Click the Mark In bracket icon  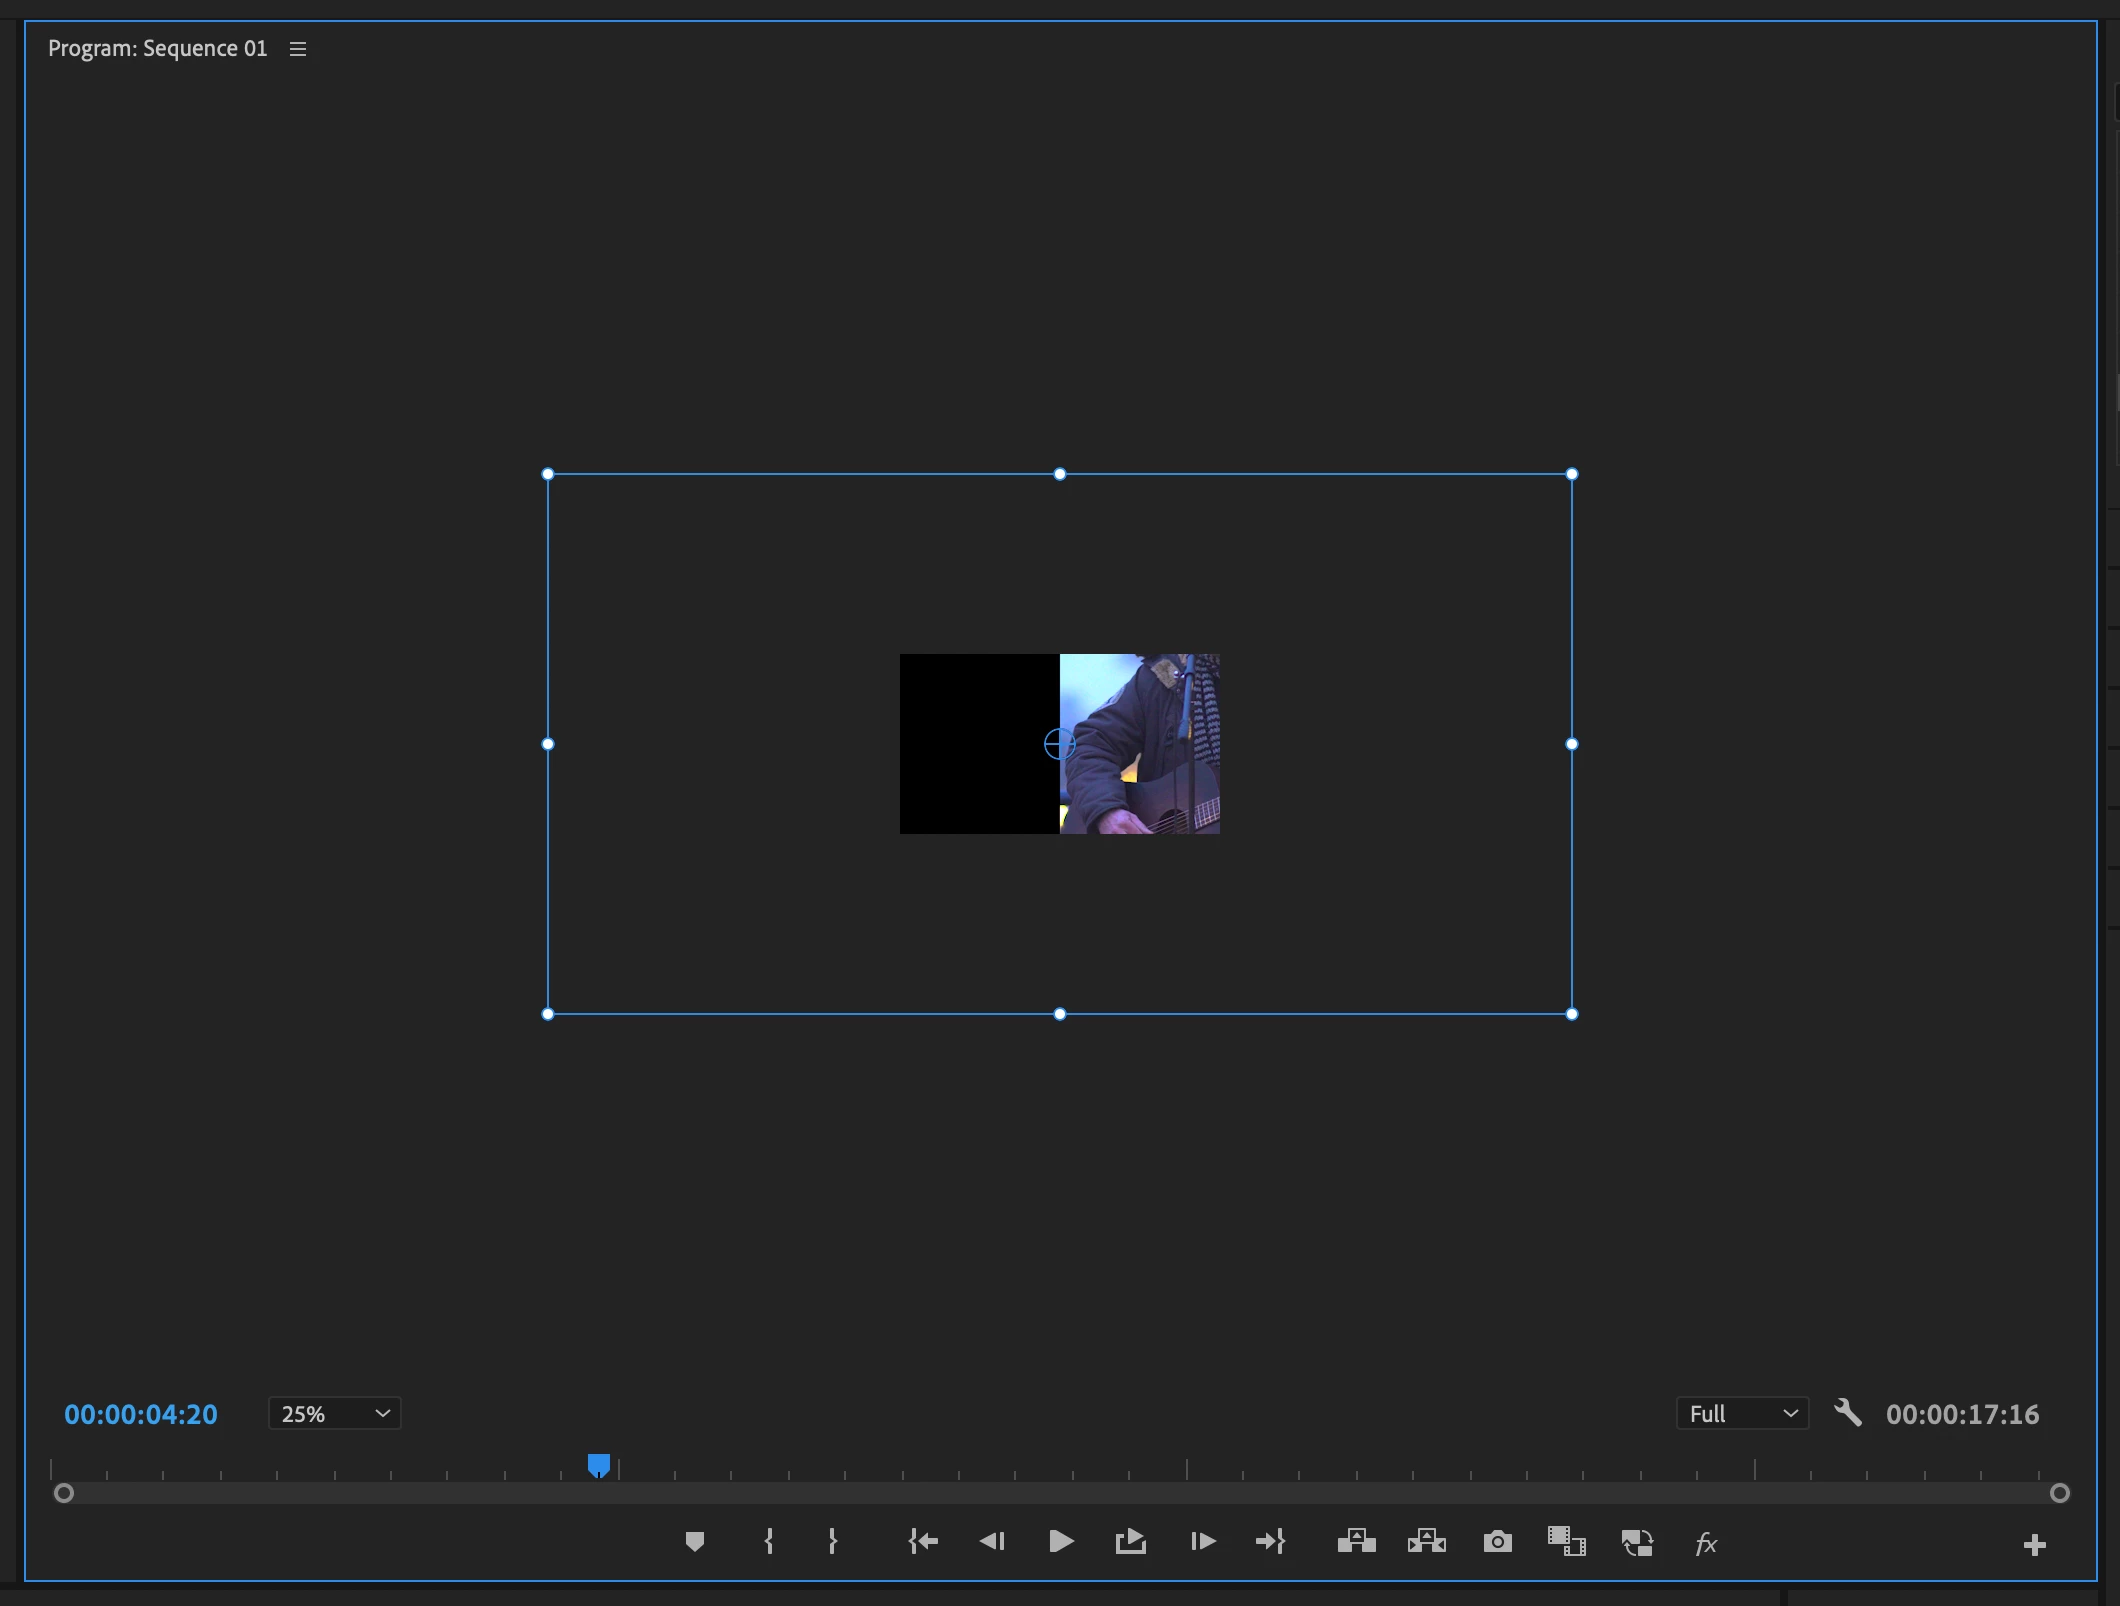(769, 1542)
